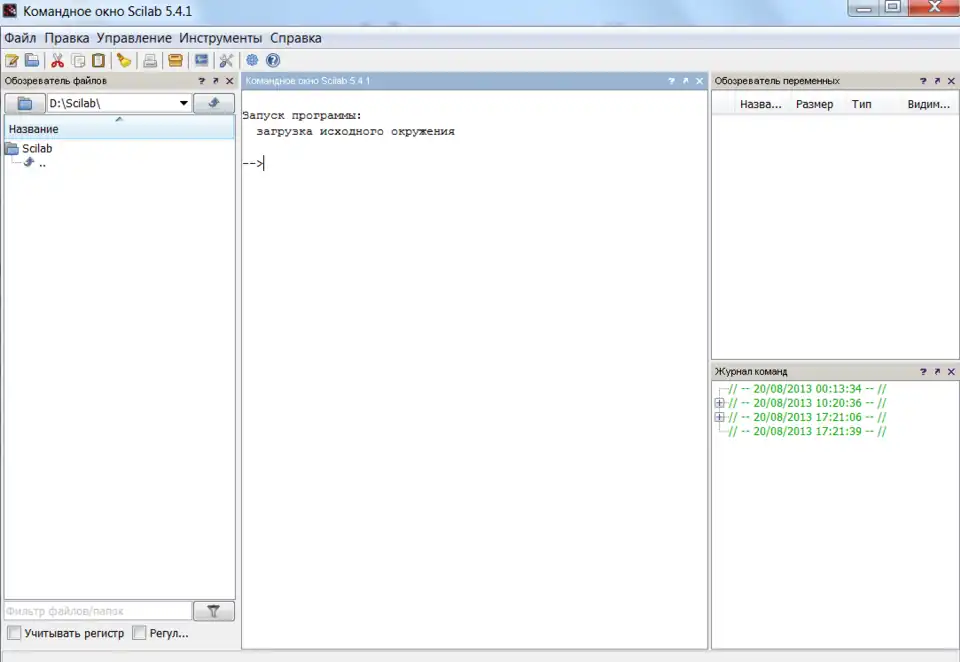Image resolution: width=960 pixels, height=662 pixels.
Task: Open the Инструменты menu
Action: (x=221, y=38)
